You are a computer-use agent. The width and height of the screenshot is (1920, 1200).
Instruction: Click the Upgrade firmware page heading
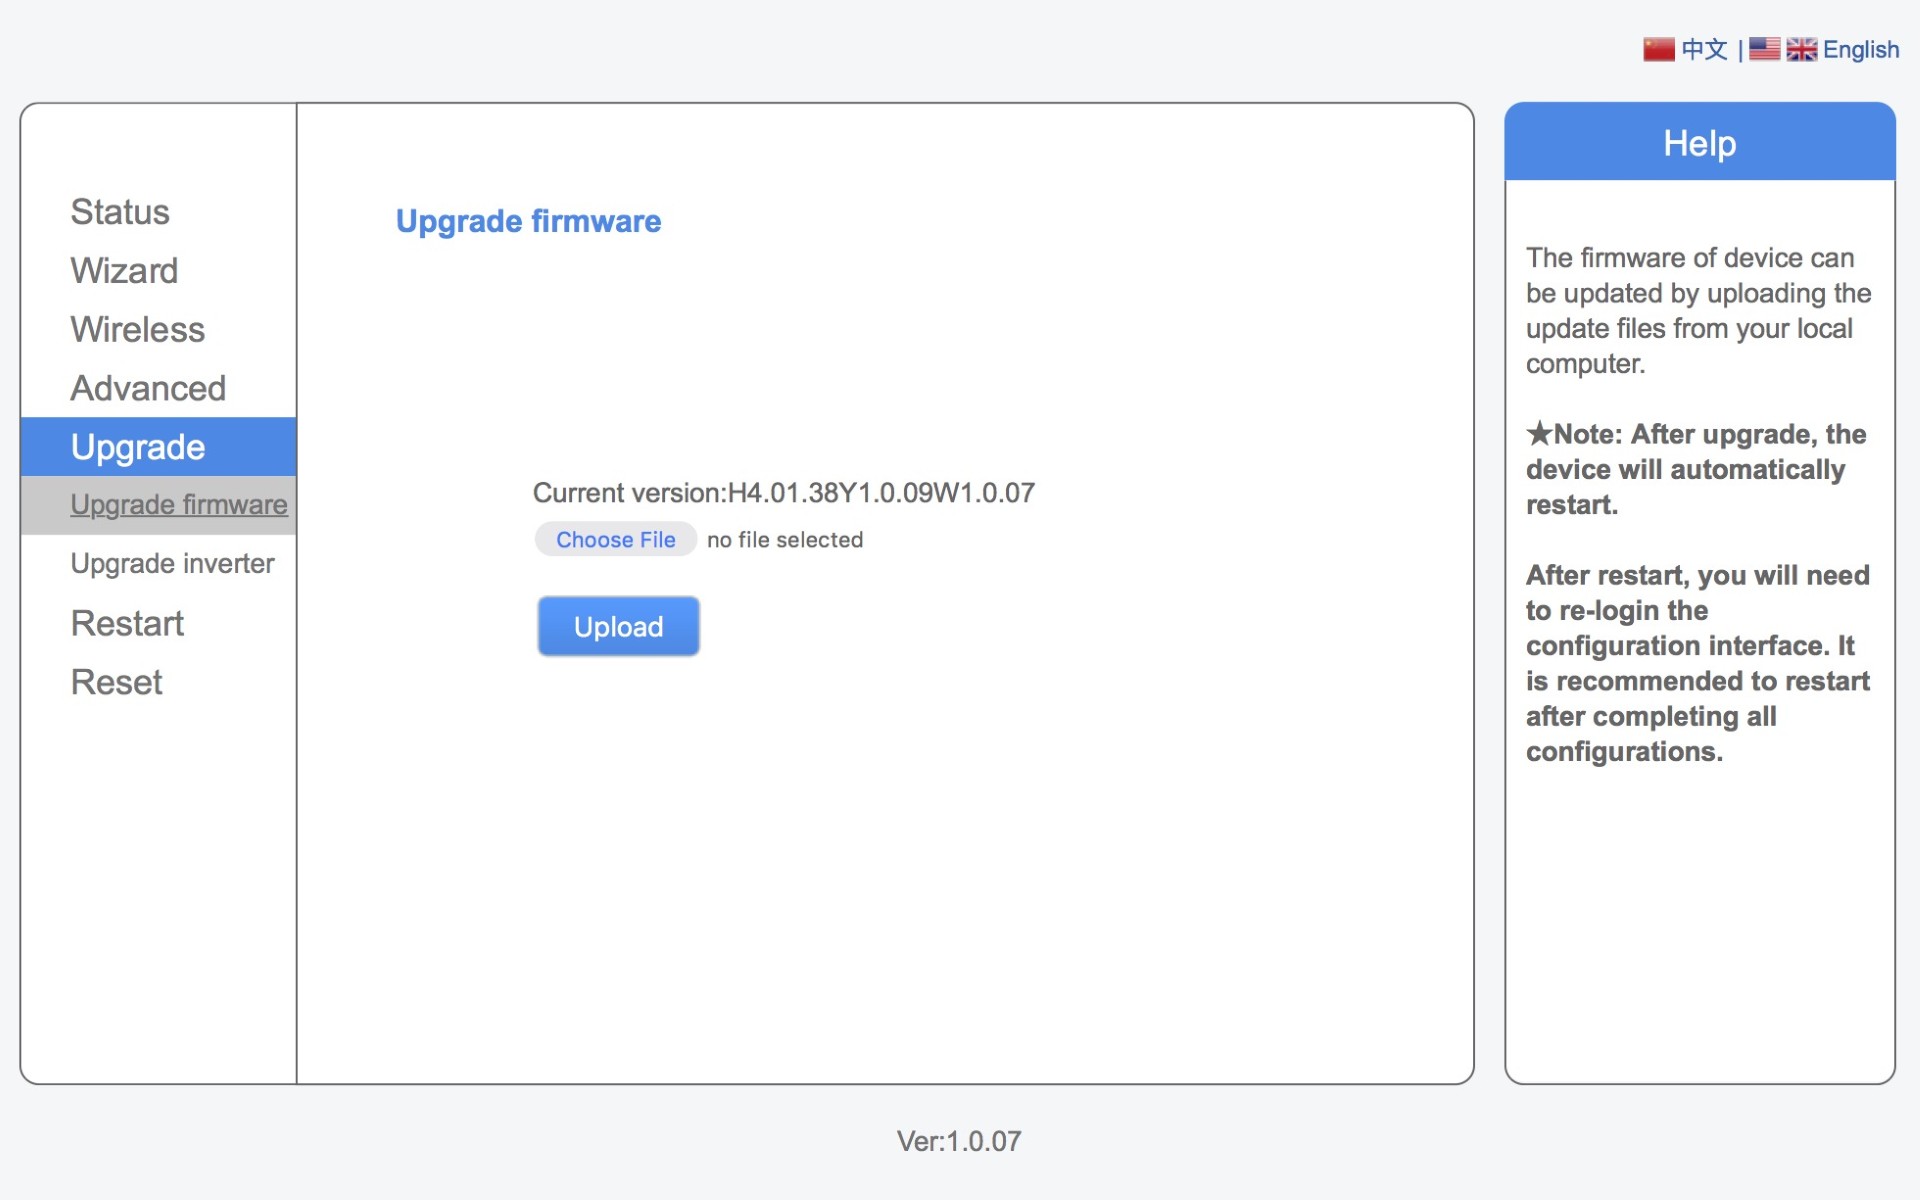[528, 221]
